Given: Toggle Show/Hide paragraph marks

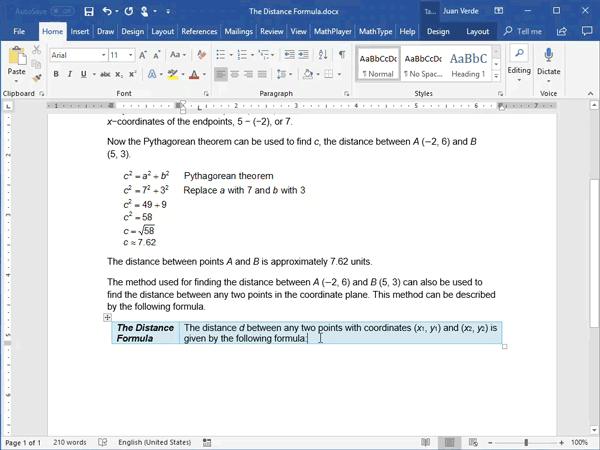Looking at the screenshot, I should point(342,55).
